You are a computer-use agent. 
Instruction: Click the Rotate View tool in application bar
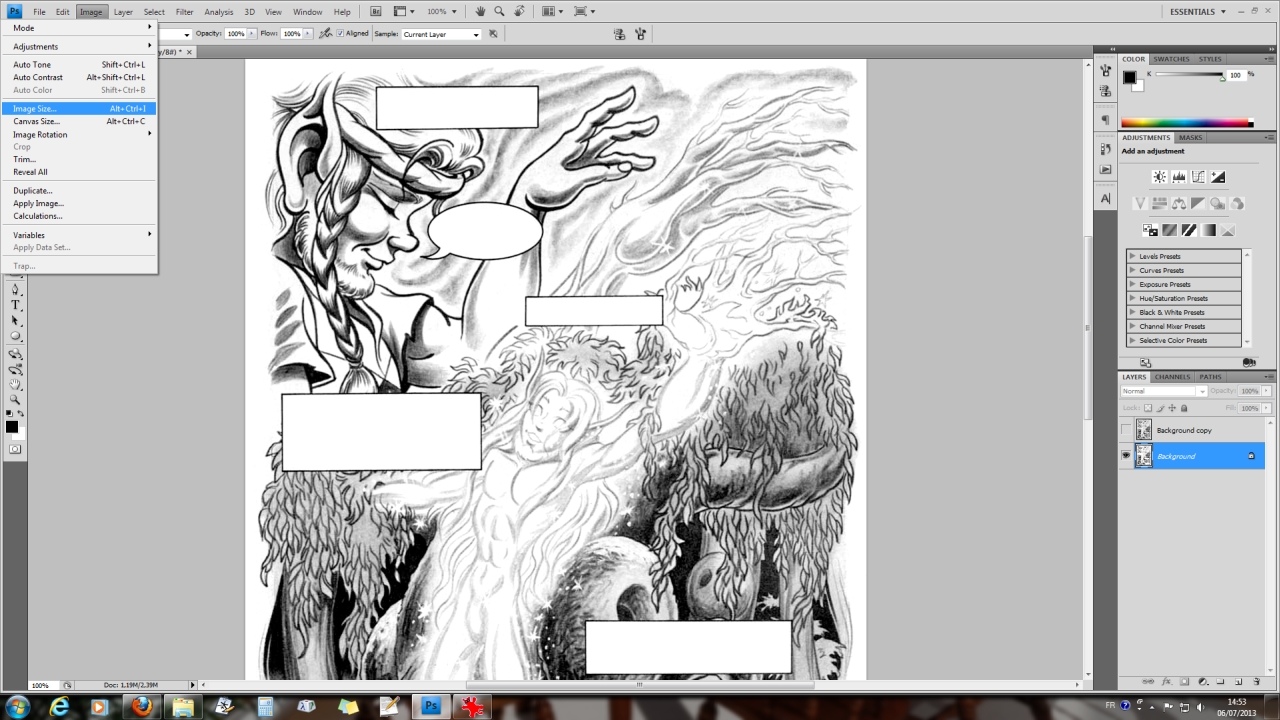click(518, 12)
